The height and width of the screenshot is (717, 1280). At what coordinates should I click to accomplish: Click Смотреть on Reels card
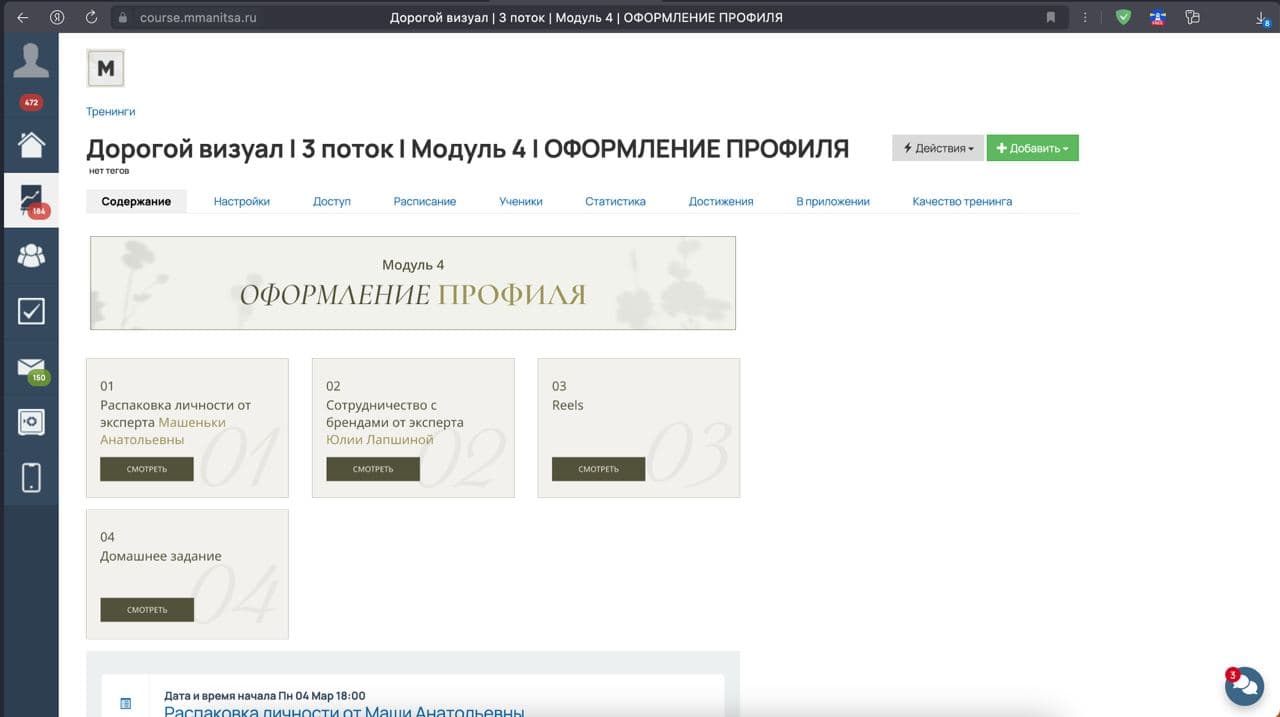[x=599, y=469]
